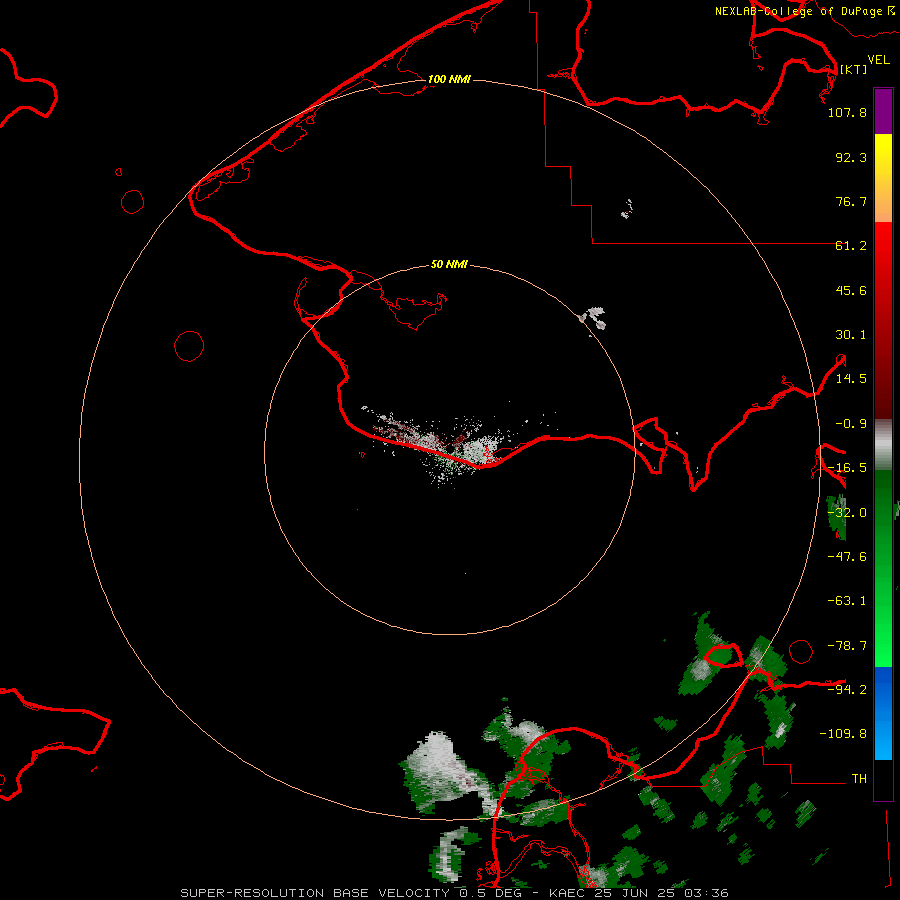Click the -78.7 legend value
Image resolution: width=900 pixels, height=900 pixels.
(847, 646)
